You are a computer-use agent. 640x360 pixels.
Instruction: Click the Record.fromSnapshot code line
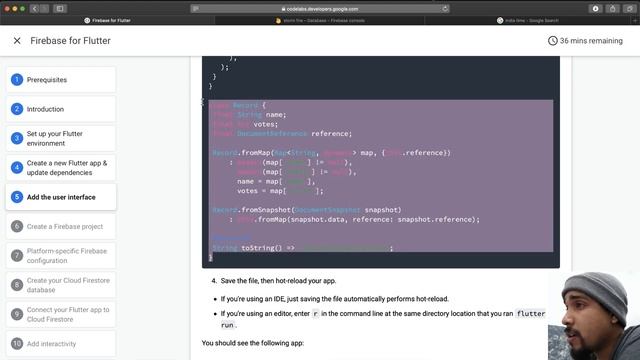(307, 210)
